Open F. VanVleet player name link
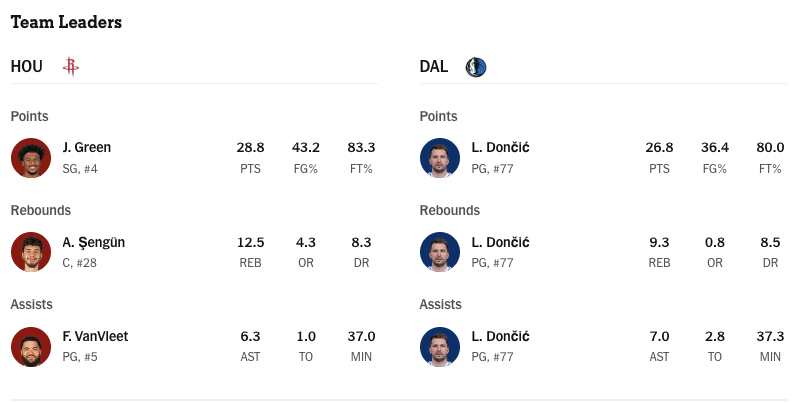 coord(95,336)
